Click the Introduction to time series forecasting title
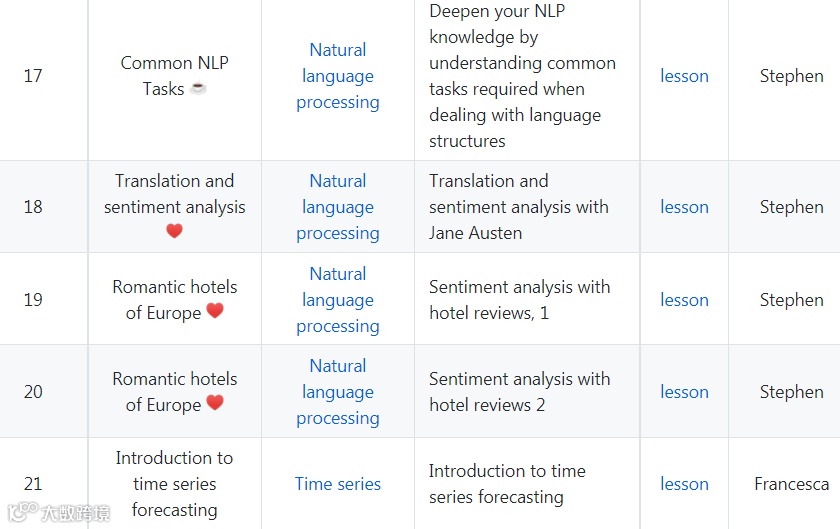This screenshot has width=840, height=529. (175, 484)
